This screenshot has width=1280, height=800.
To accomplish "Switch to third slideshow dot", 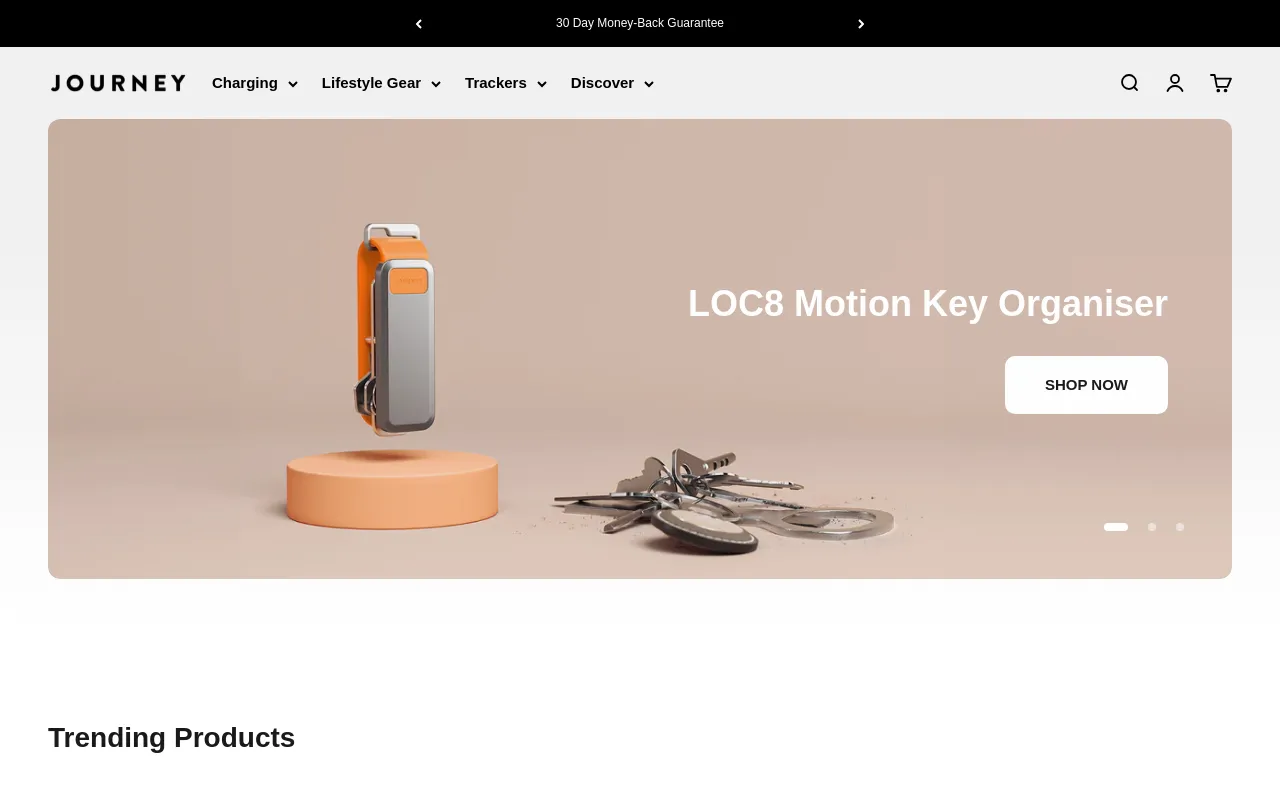I will pos(1180,527).
